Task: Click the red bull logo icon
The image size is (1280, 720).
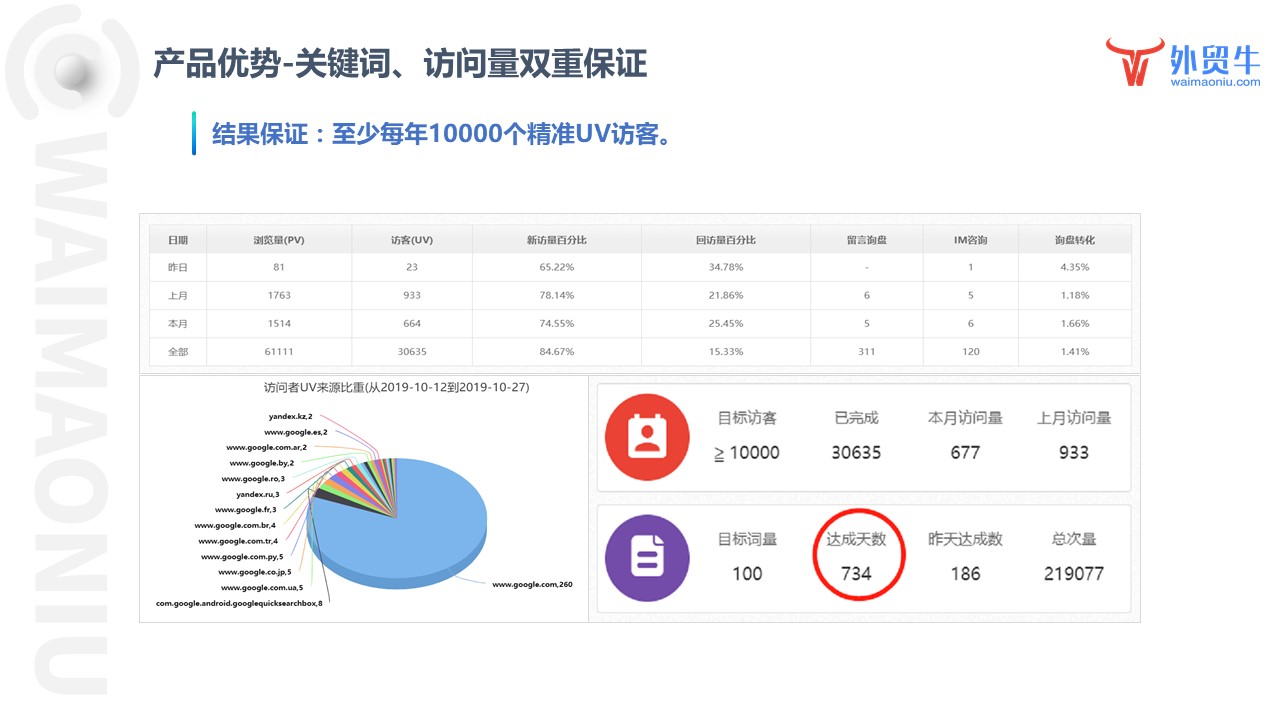Action: tap(1135, 62)
